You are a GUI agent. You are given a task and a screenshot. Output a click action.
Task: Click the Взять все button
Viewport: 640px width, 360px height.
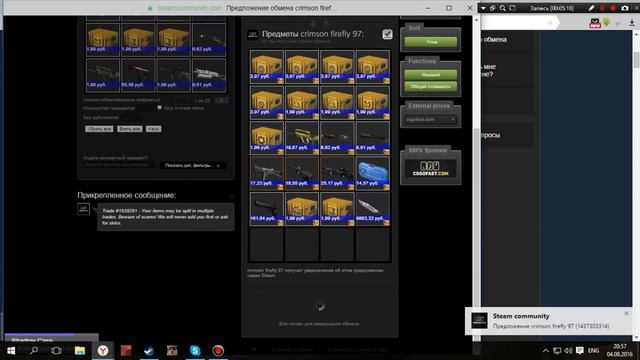pos(130,129)
